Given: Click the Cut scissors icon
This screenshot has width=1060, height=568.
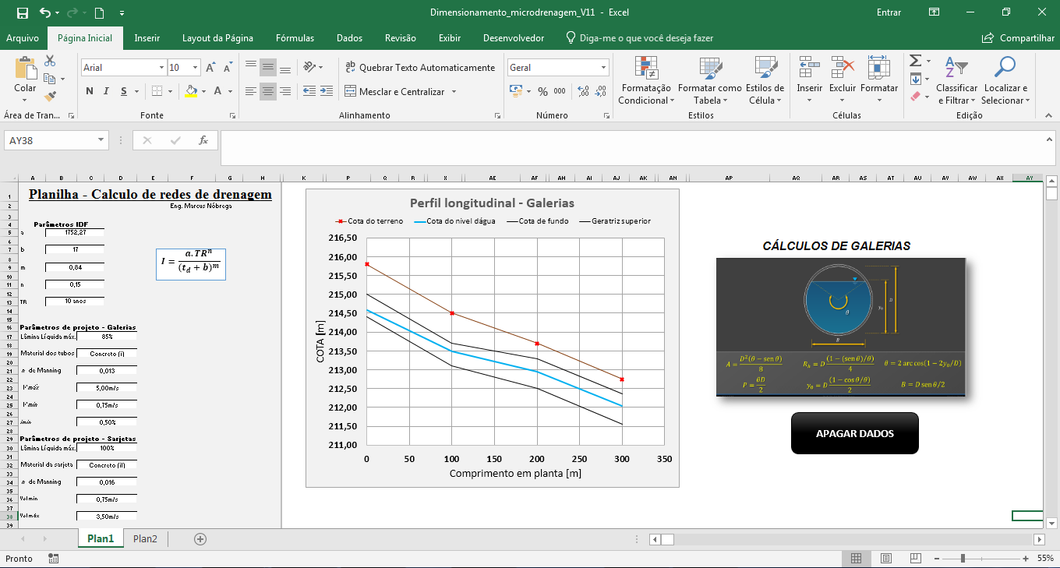Looking at the screenshot, I should [50, 61].
